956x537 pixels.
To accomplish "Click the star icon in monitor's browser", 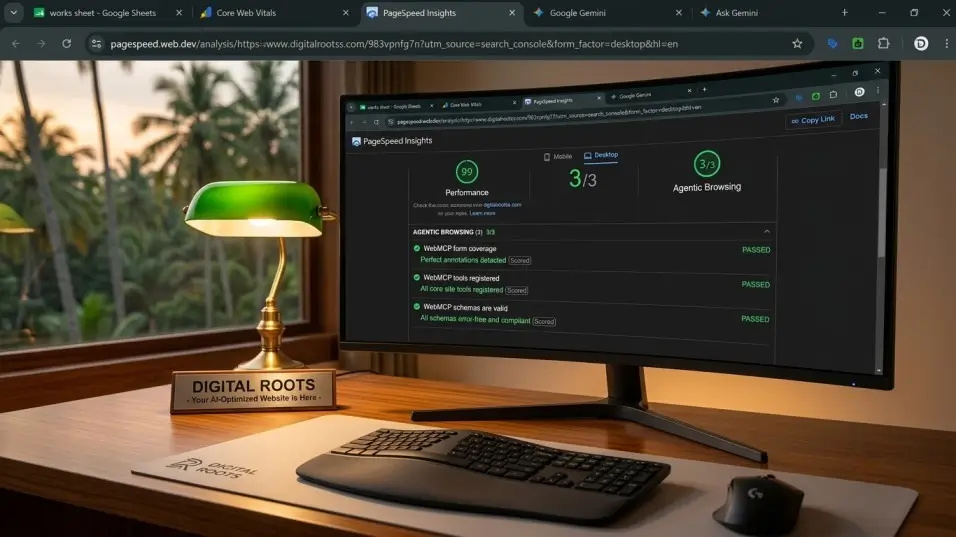I will tap(776, 100).
